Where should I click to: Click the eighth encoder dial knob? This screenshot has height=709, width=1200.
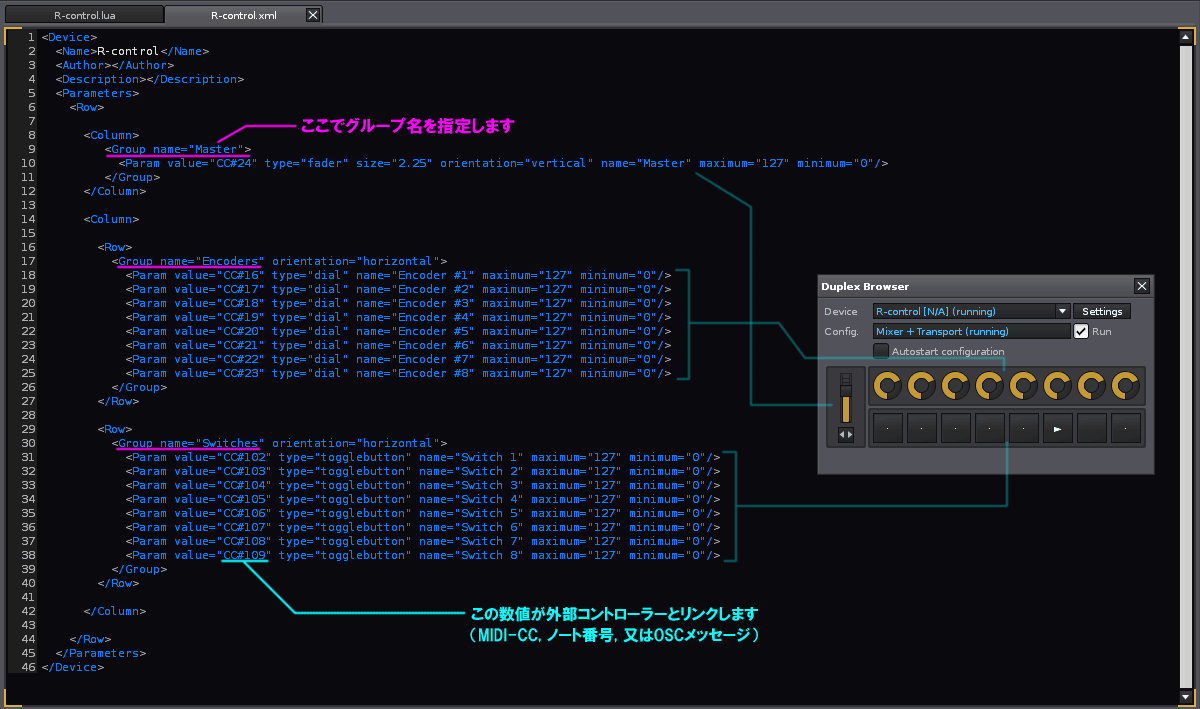tap(1124, 385)
